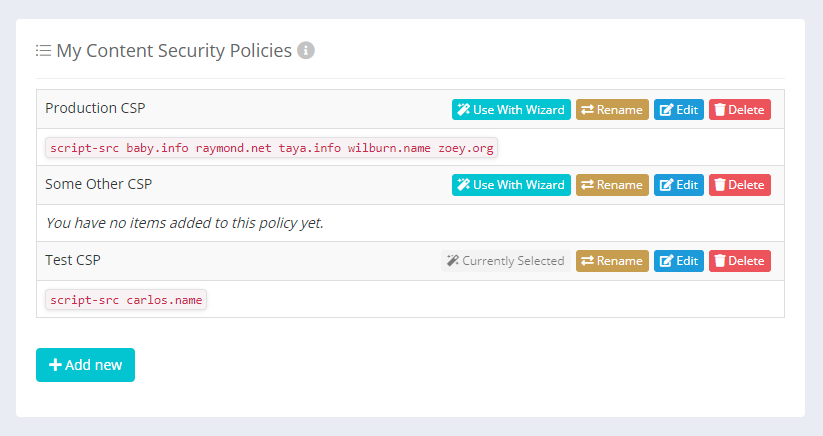Click the Currently Selected button for Test CSP
This screenshot has height=436, width=823.
pos(506,261)
